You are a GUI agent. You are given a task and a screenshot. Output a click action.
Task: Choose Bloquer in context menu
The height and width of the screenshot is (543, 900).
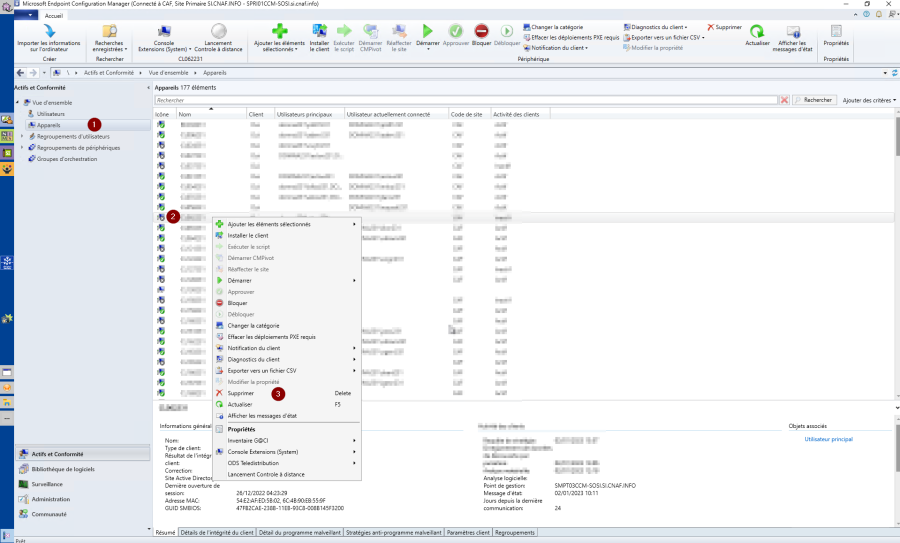pyautogui.click(x=286, y=303)
